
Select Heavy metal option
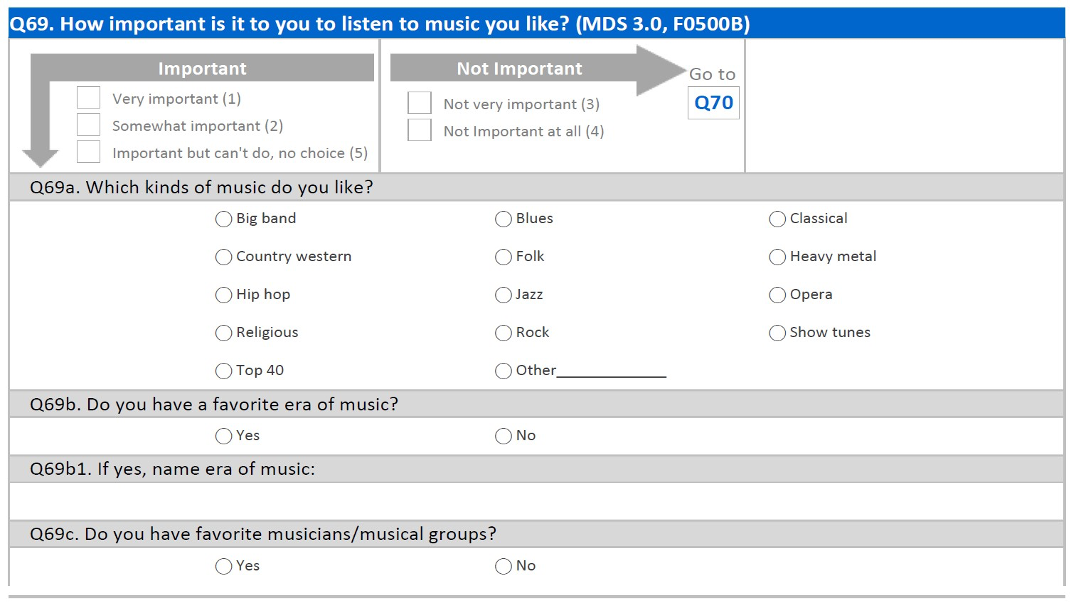pyautogui.click(x=777, y=256)
